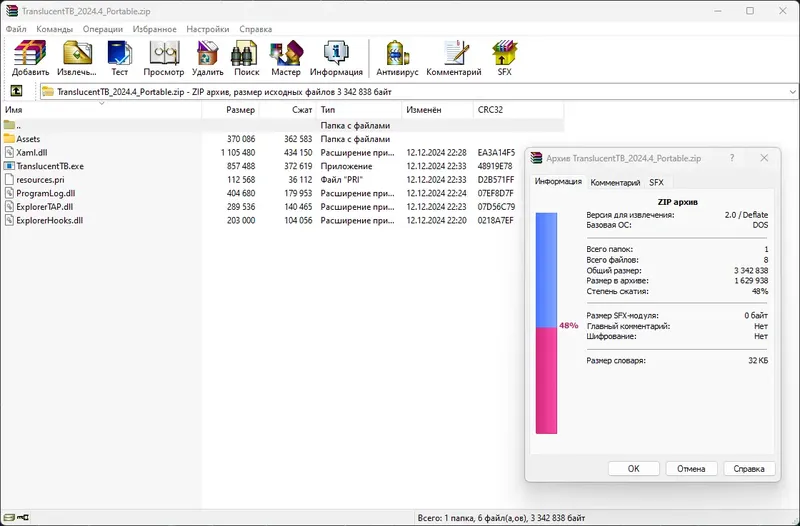The width and height of the screenshot is (800, 526).
Task: Open the Справка menu
Action: click(x=256, y=29)
